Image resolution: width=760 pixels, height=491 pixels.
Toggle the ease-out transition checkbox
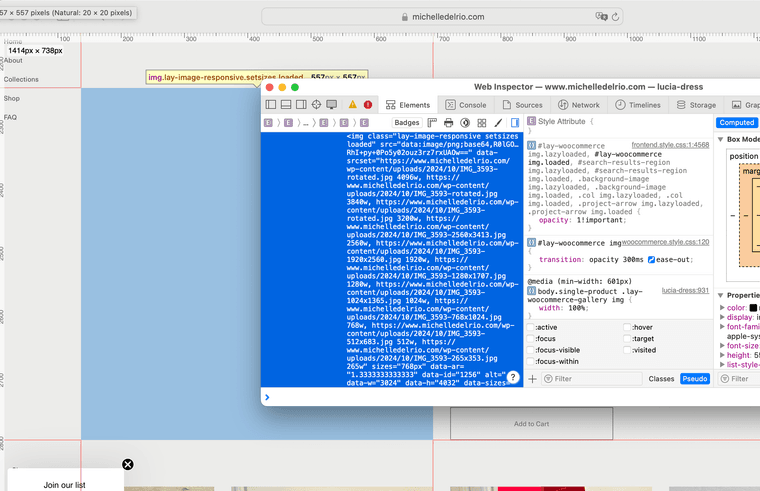click(652, 260)
